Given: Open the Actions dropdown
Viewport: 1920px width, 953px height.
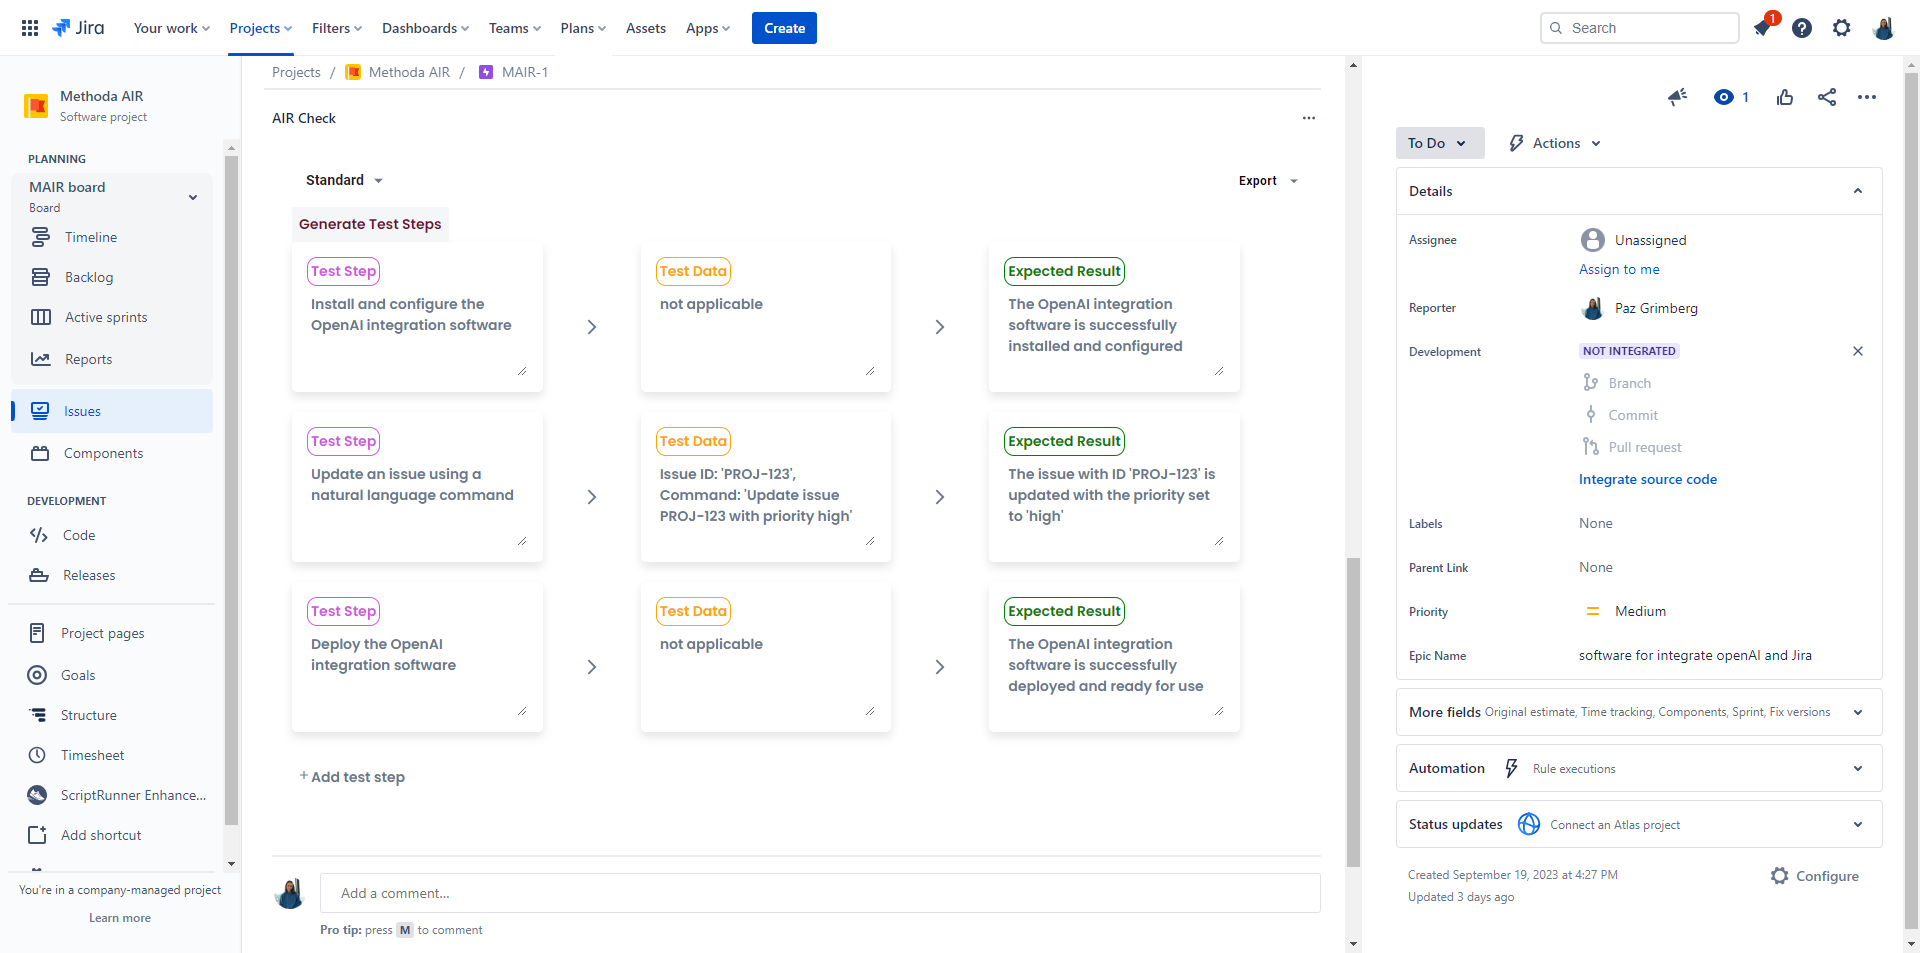Looking at the screenshot, I should tap(1555, 143).
